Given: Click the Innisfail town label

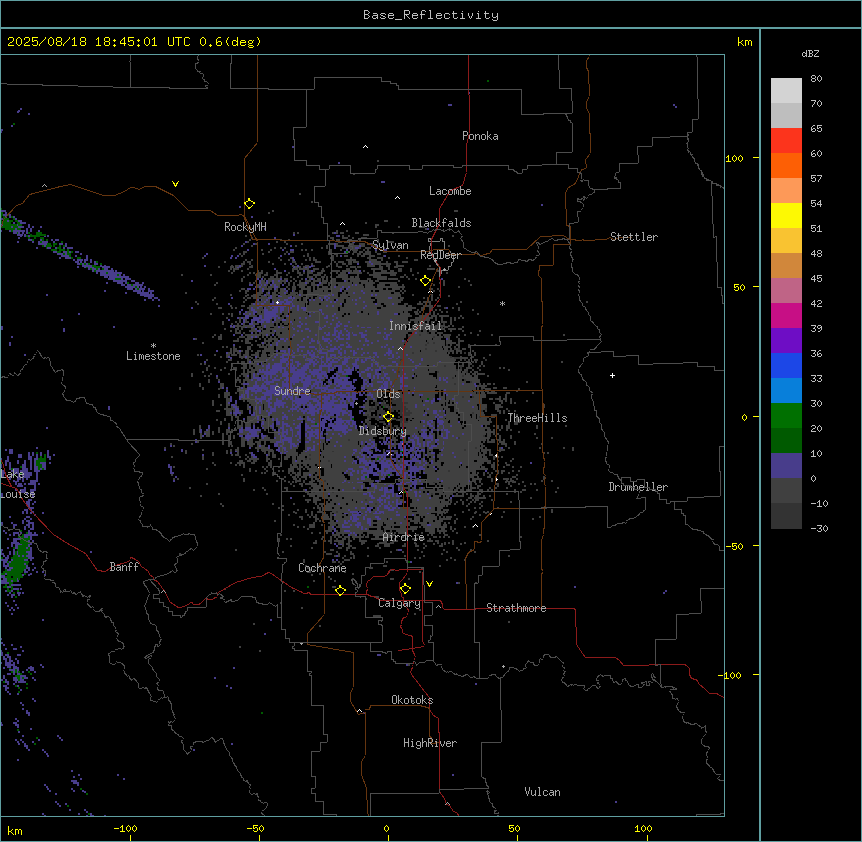Looking at the screenshot, I should 415,326.
